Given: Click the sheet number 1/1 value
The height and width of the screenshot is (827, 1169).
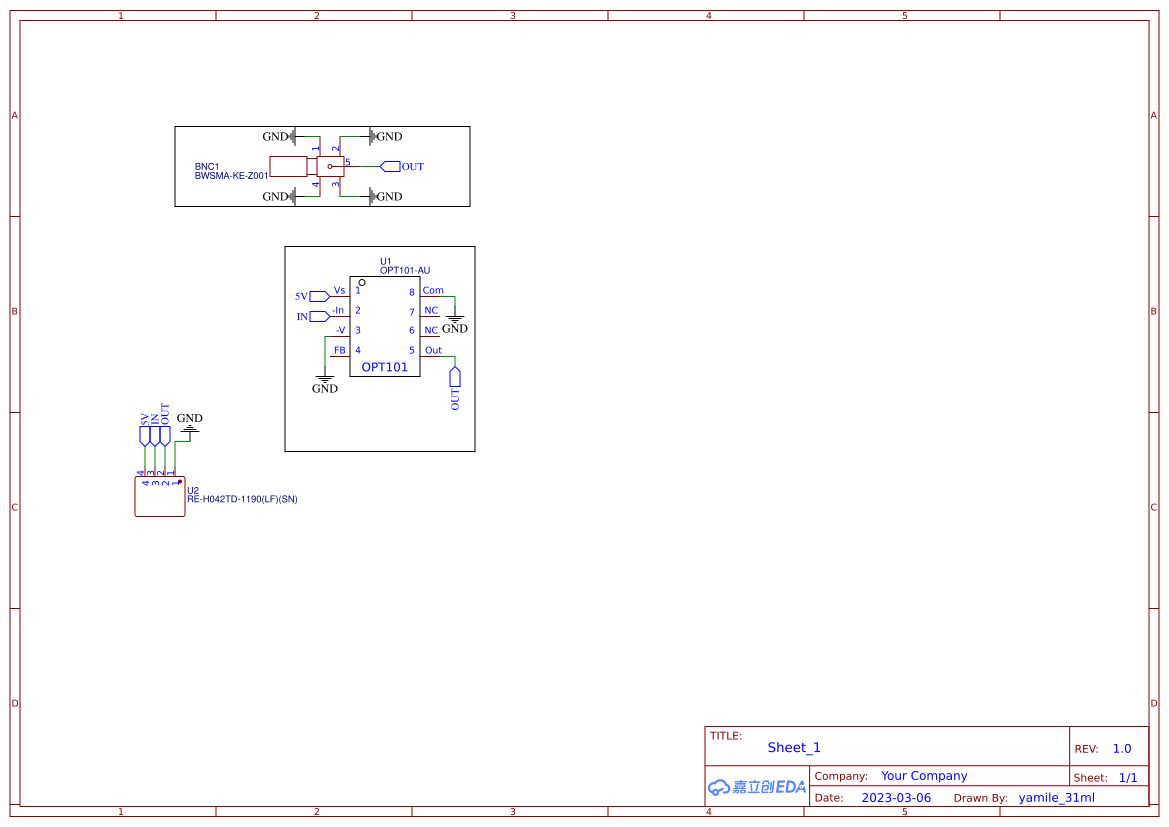Looking at the screenshot, I should coord(1127,777).
